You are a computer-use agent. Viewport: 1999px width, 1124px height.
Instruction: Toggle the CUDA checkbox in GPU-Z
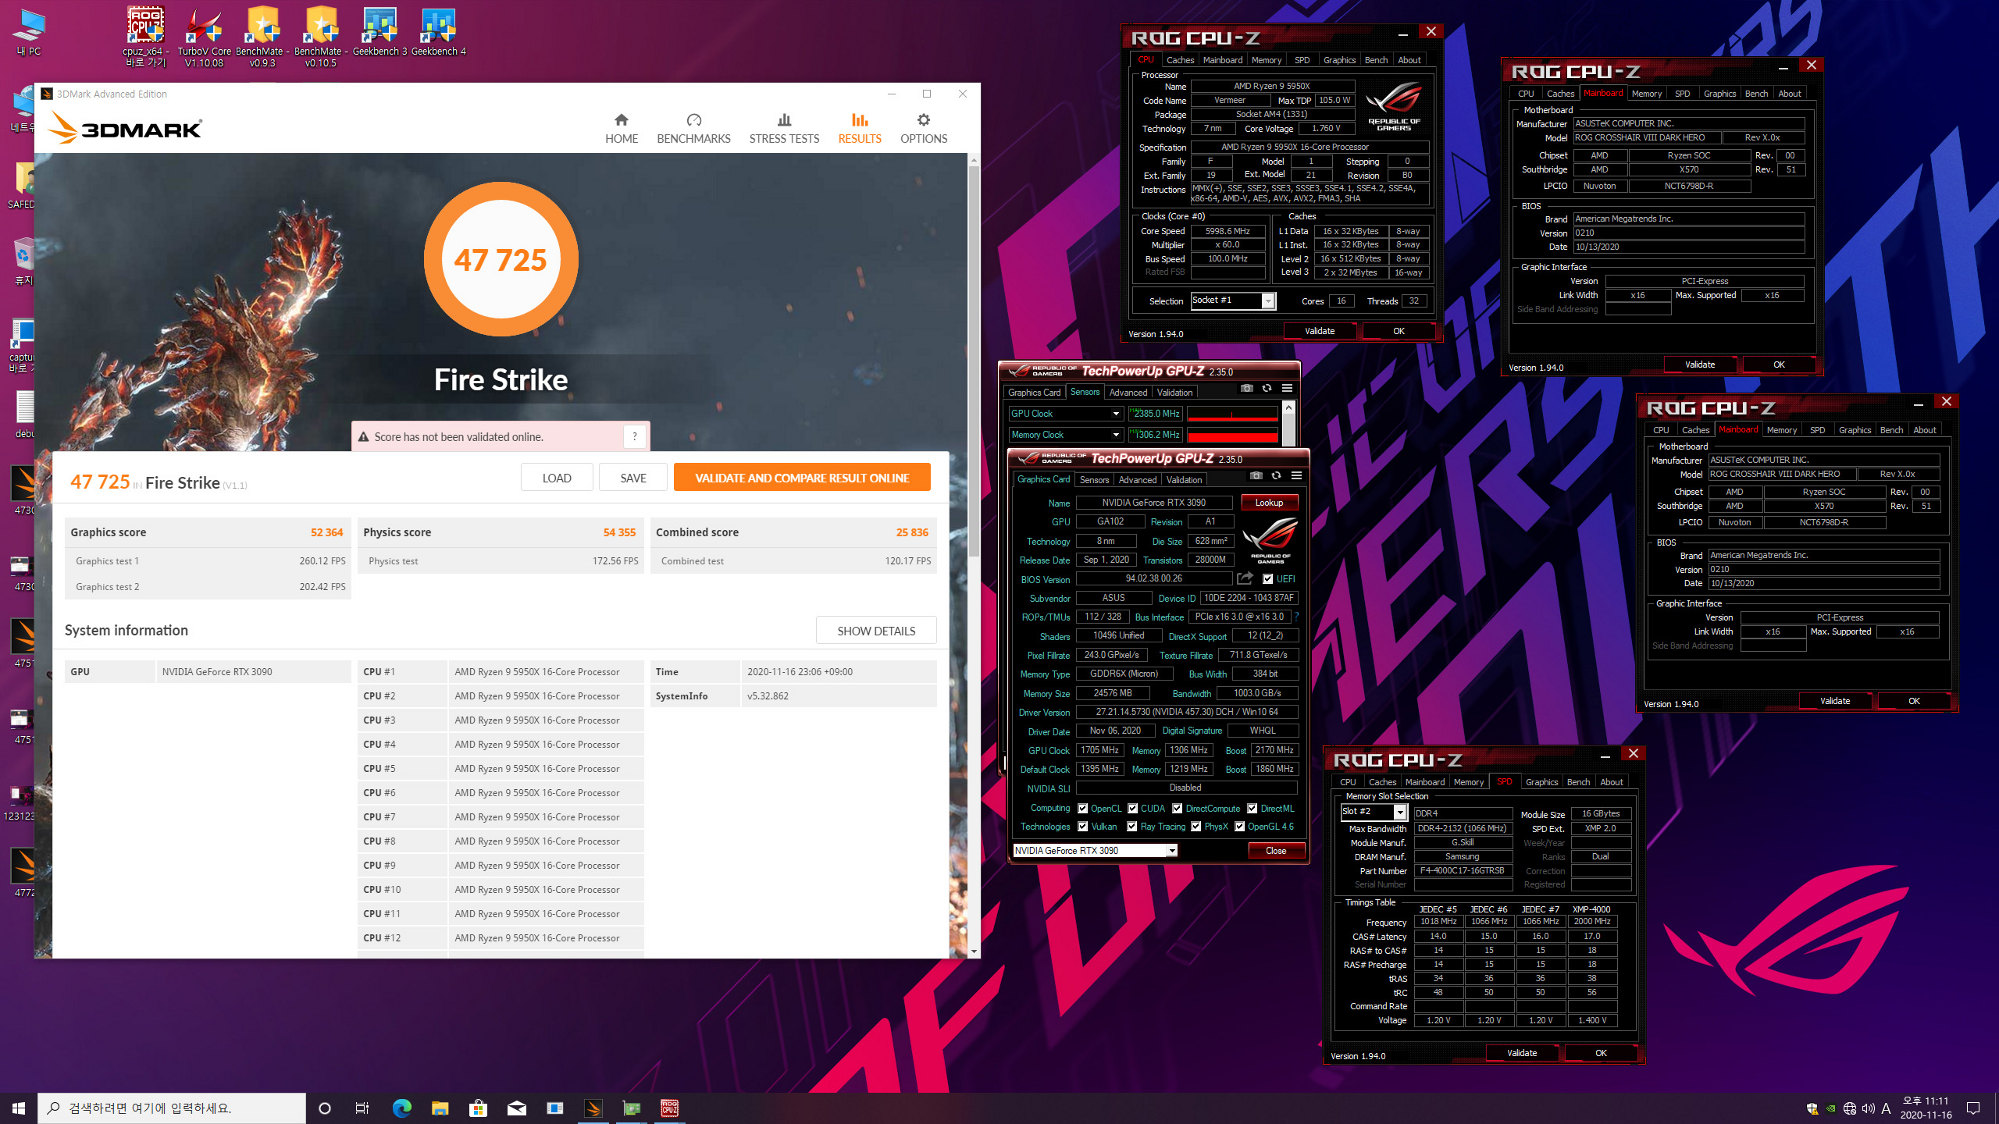tap(1133, 808)
